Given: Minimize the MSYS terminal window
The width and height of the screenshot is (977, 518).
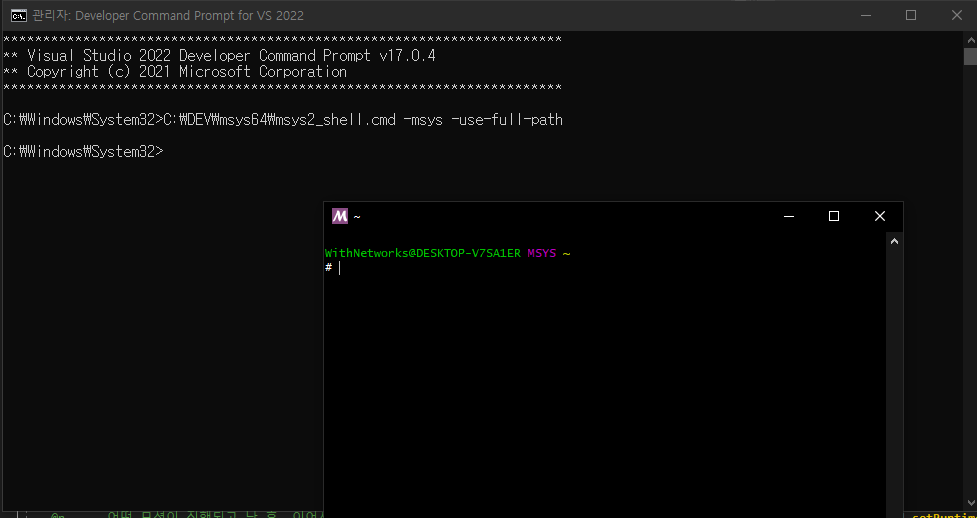Looking at the screenshot, I should tap(789, 216).
